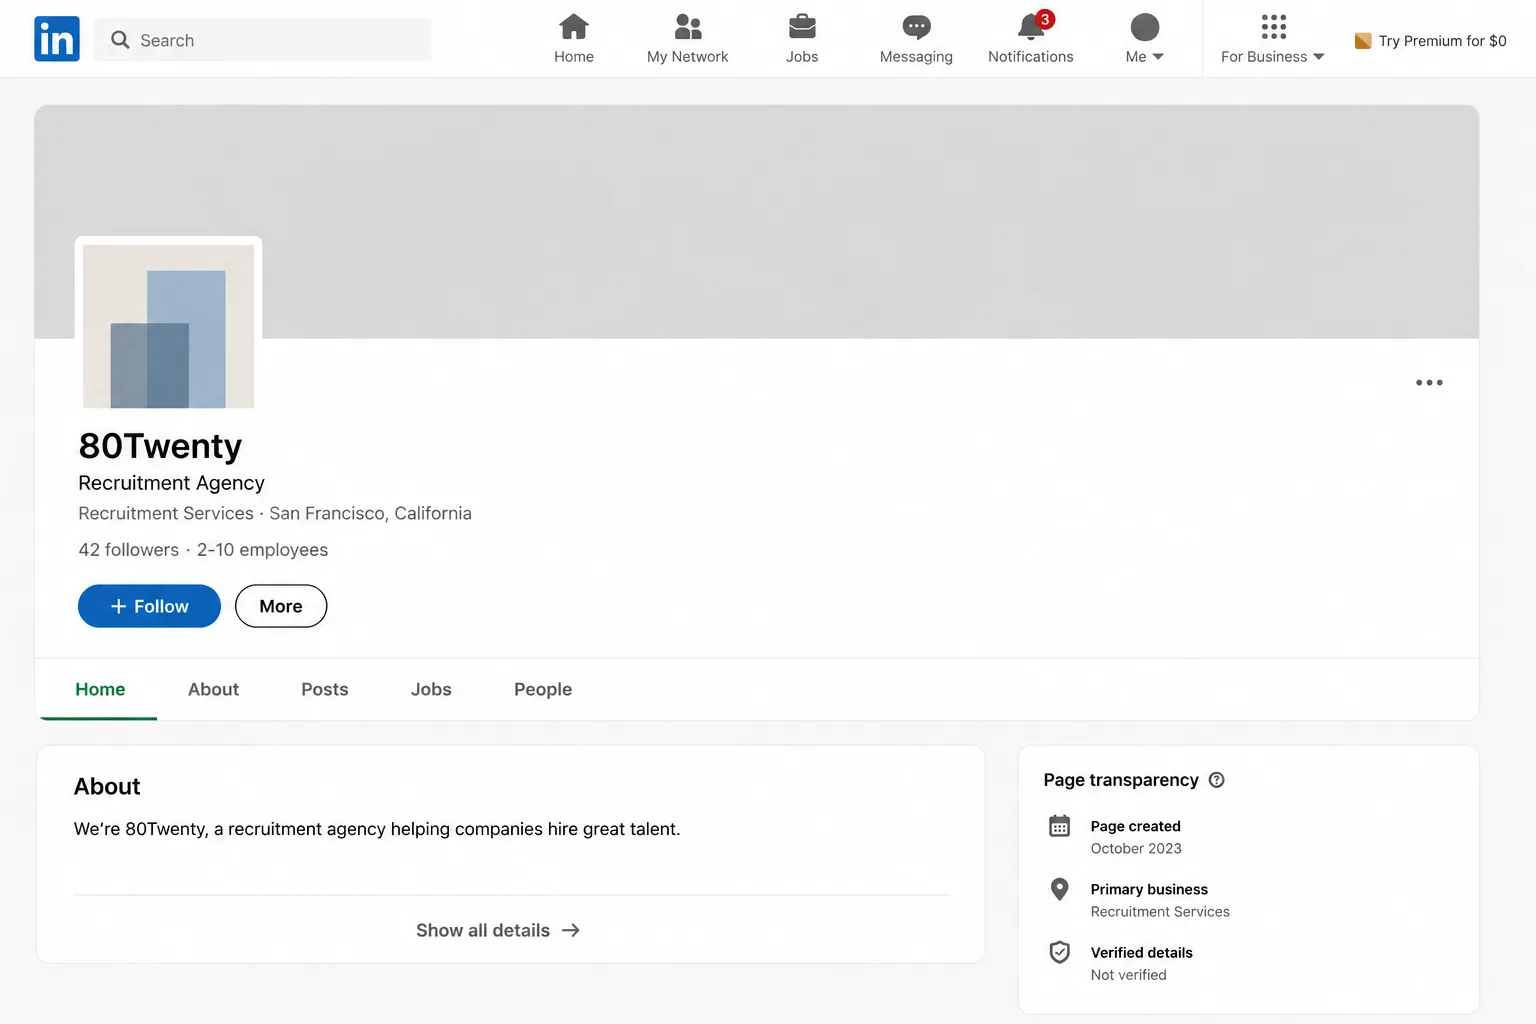Follow the 80Twenty page
Screen dimensions: 1536x1024
click(149, 606)
